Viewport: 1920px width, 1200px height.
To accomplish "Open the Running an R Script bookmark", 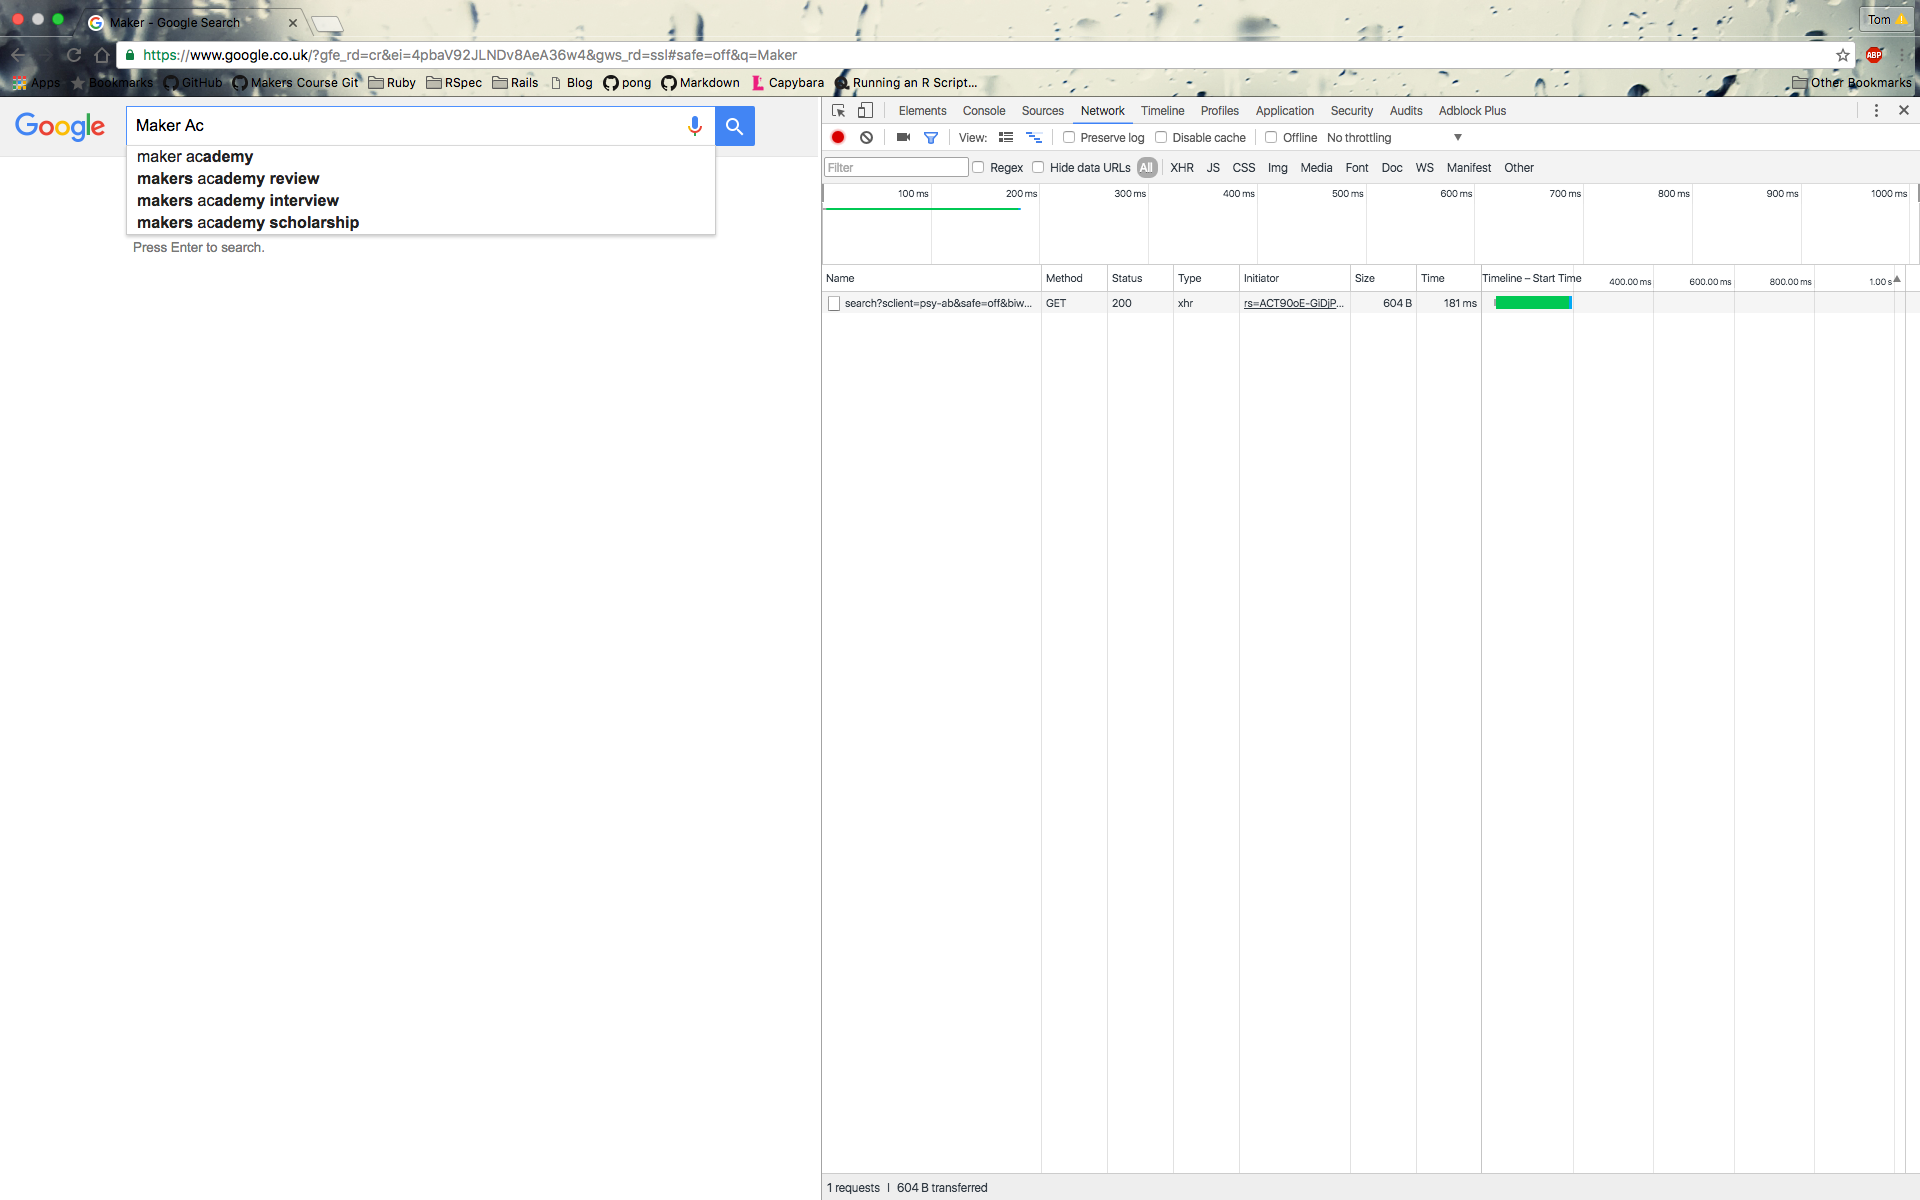I will click(906, 83).
